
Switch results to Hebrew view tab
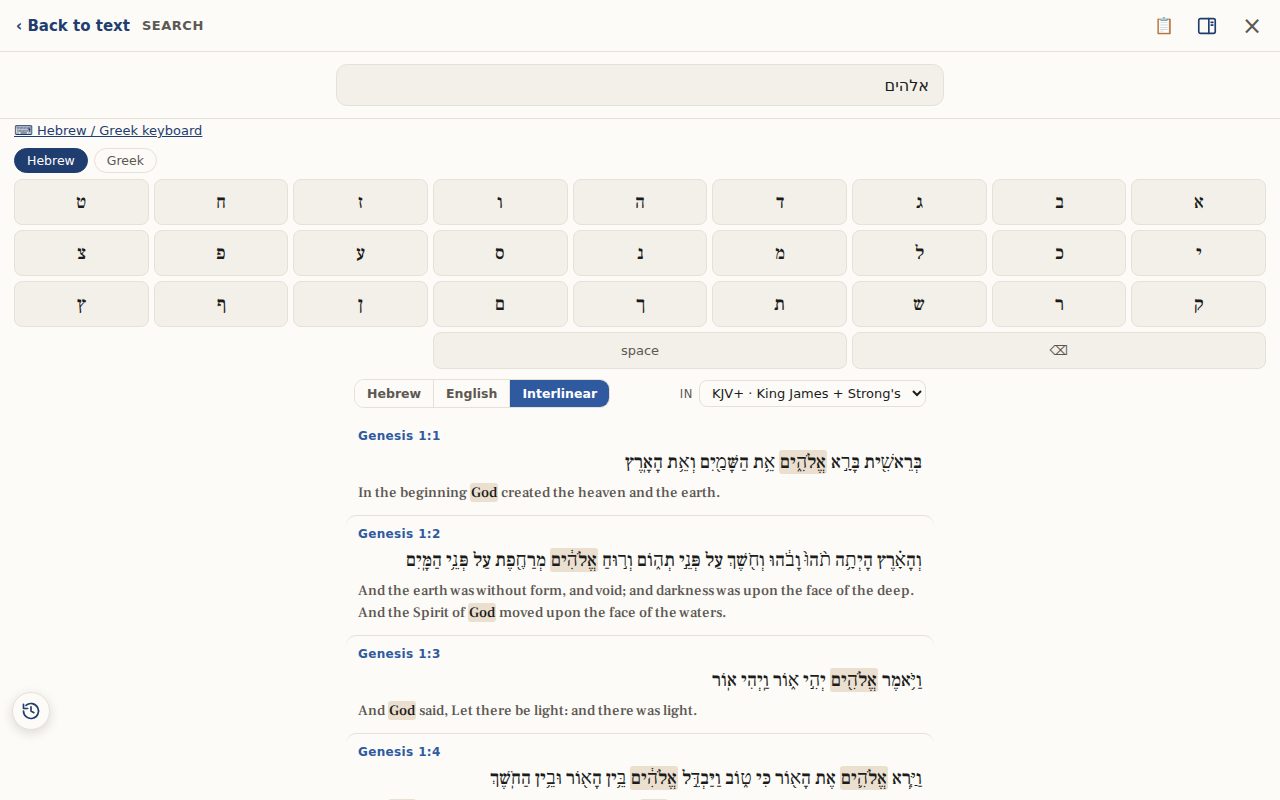pyautogui.click(x=394, y=394)
